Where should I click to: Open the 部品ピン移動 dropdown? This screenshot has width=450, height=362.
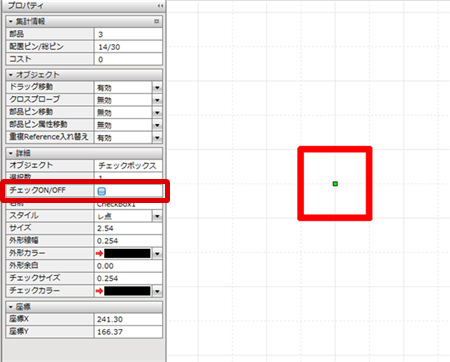click(x=157, y=113)
